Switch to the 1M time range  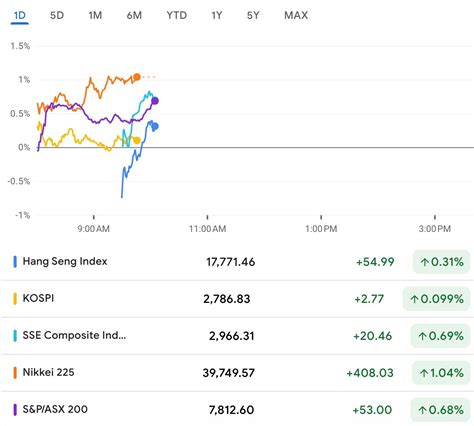pyautogui.click(x=95, y=15)
